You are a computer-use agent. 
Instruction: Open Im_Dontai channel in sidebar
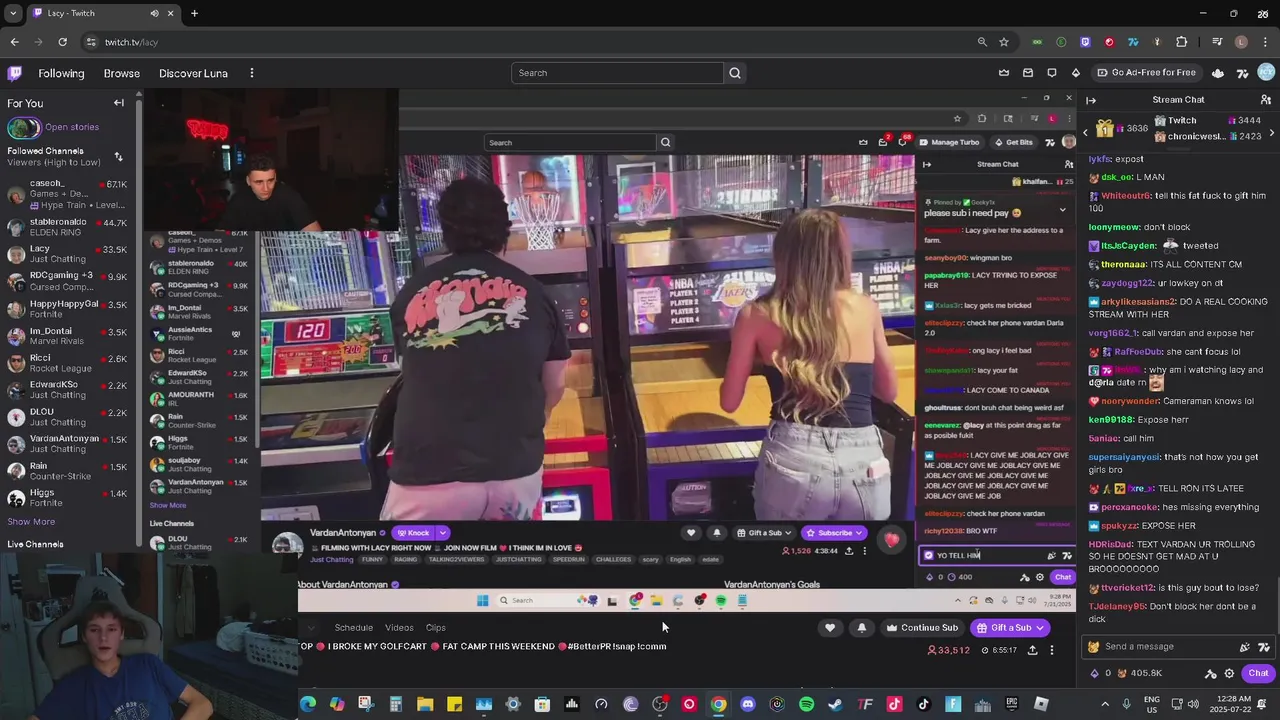[x=68, y=335]
